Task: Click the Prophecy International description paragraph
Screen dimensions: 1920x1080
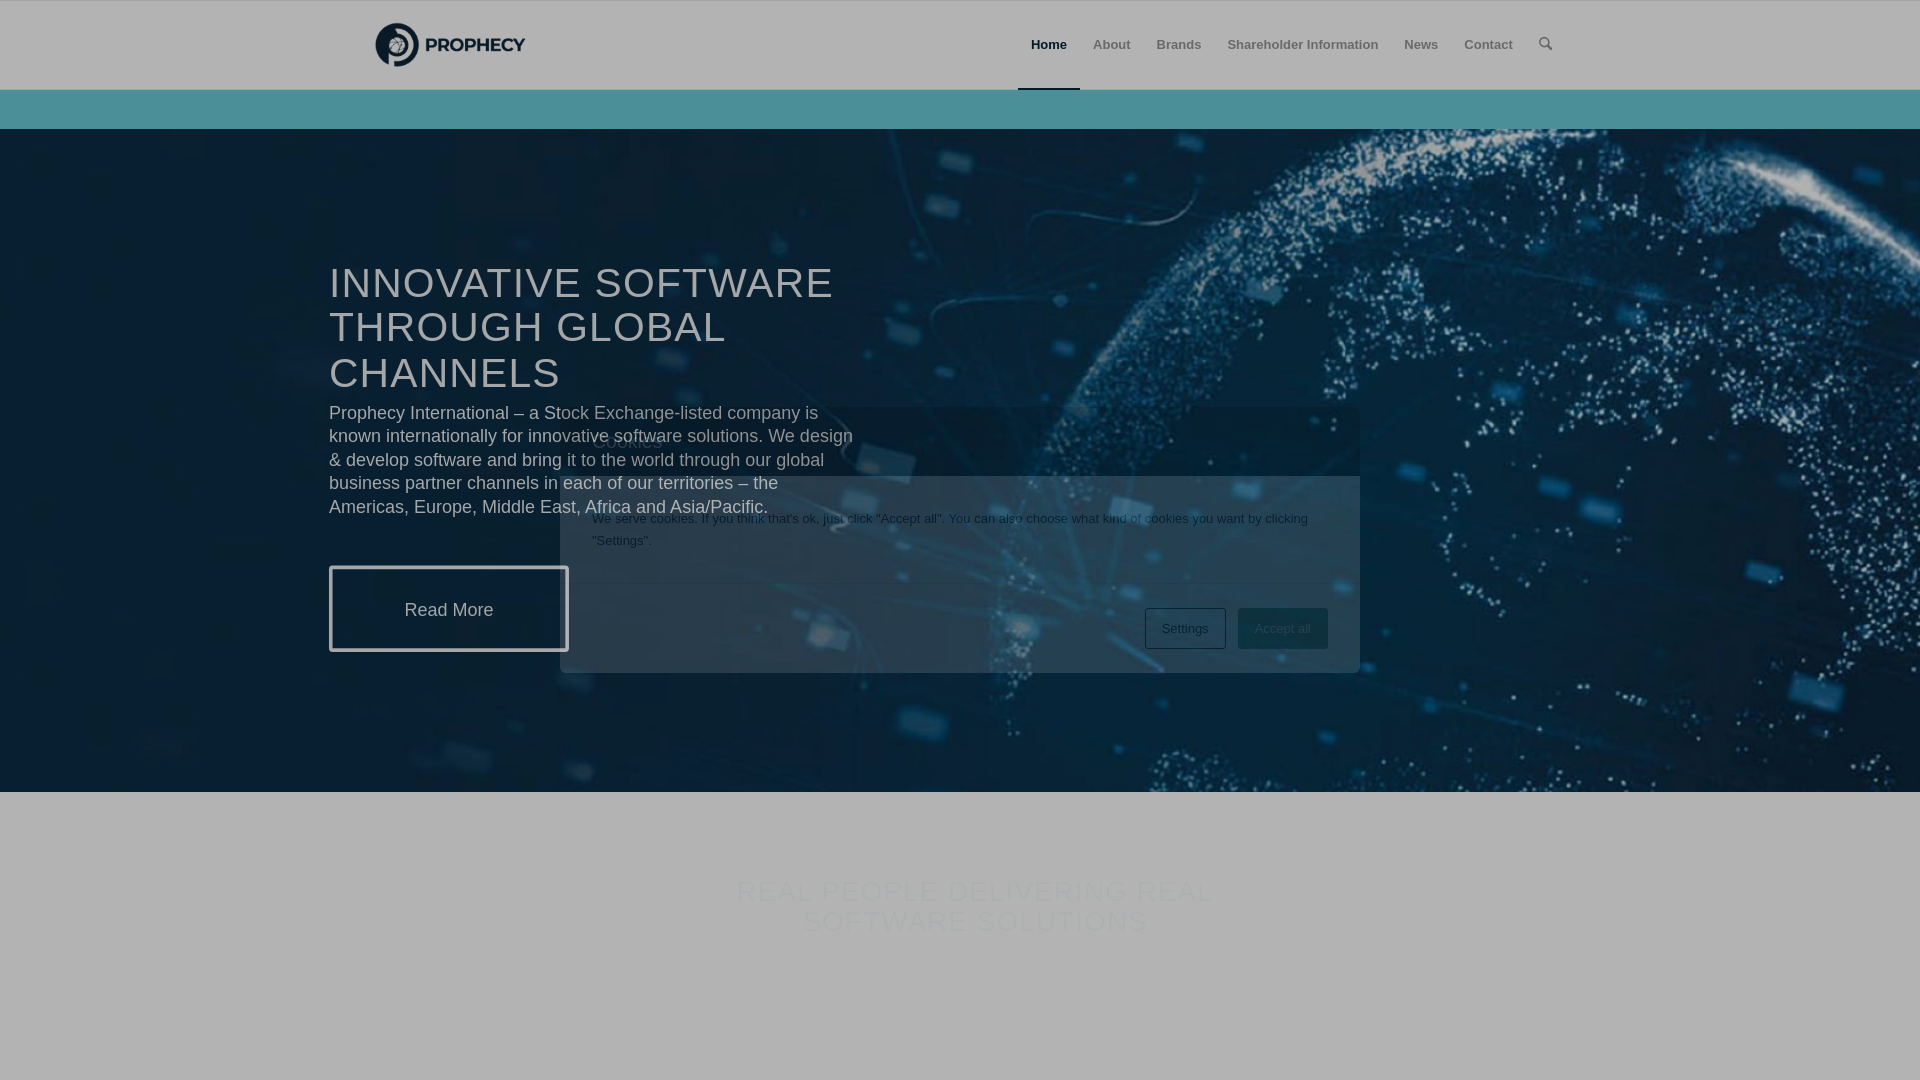Action: click(591, 460)
